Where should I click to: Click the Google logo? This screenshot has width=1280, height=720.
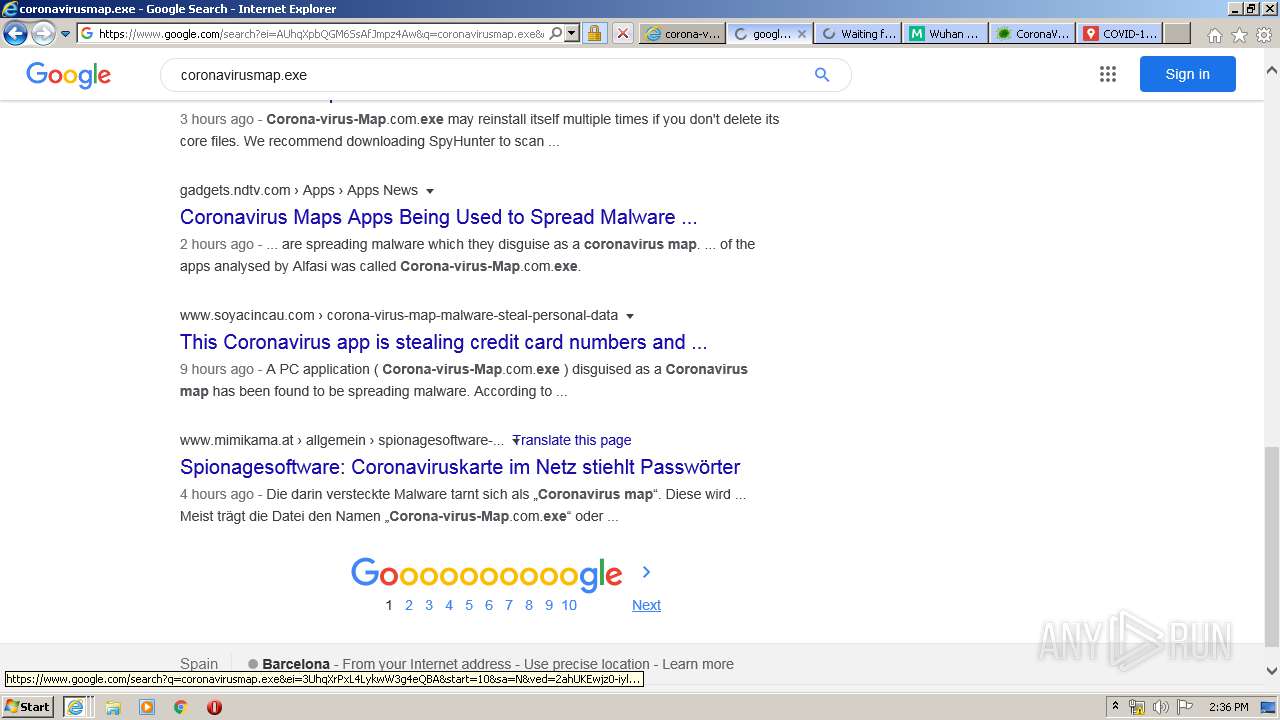68,75
